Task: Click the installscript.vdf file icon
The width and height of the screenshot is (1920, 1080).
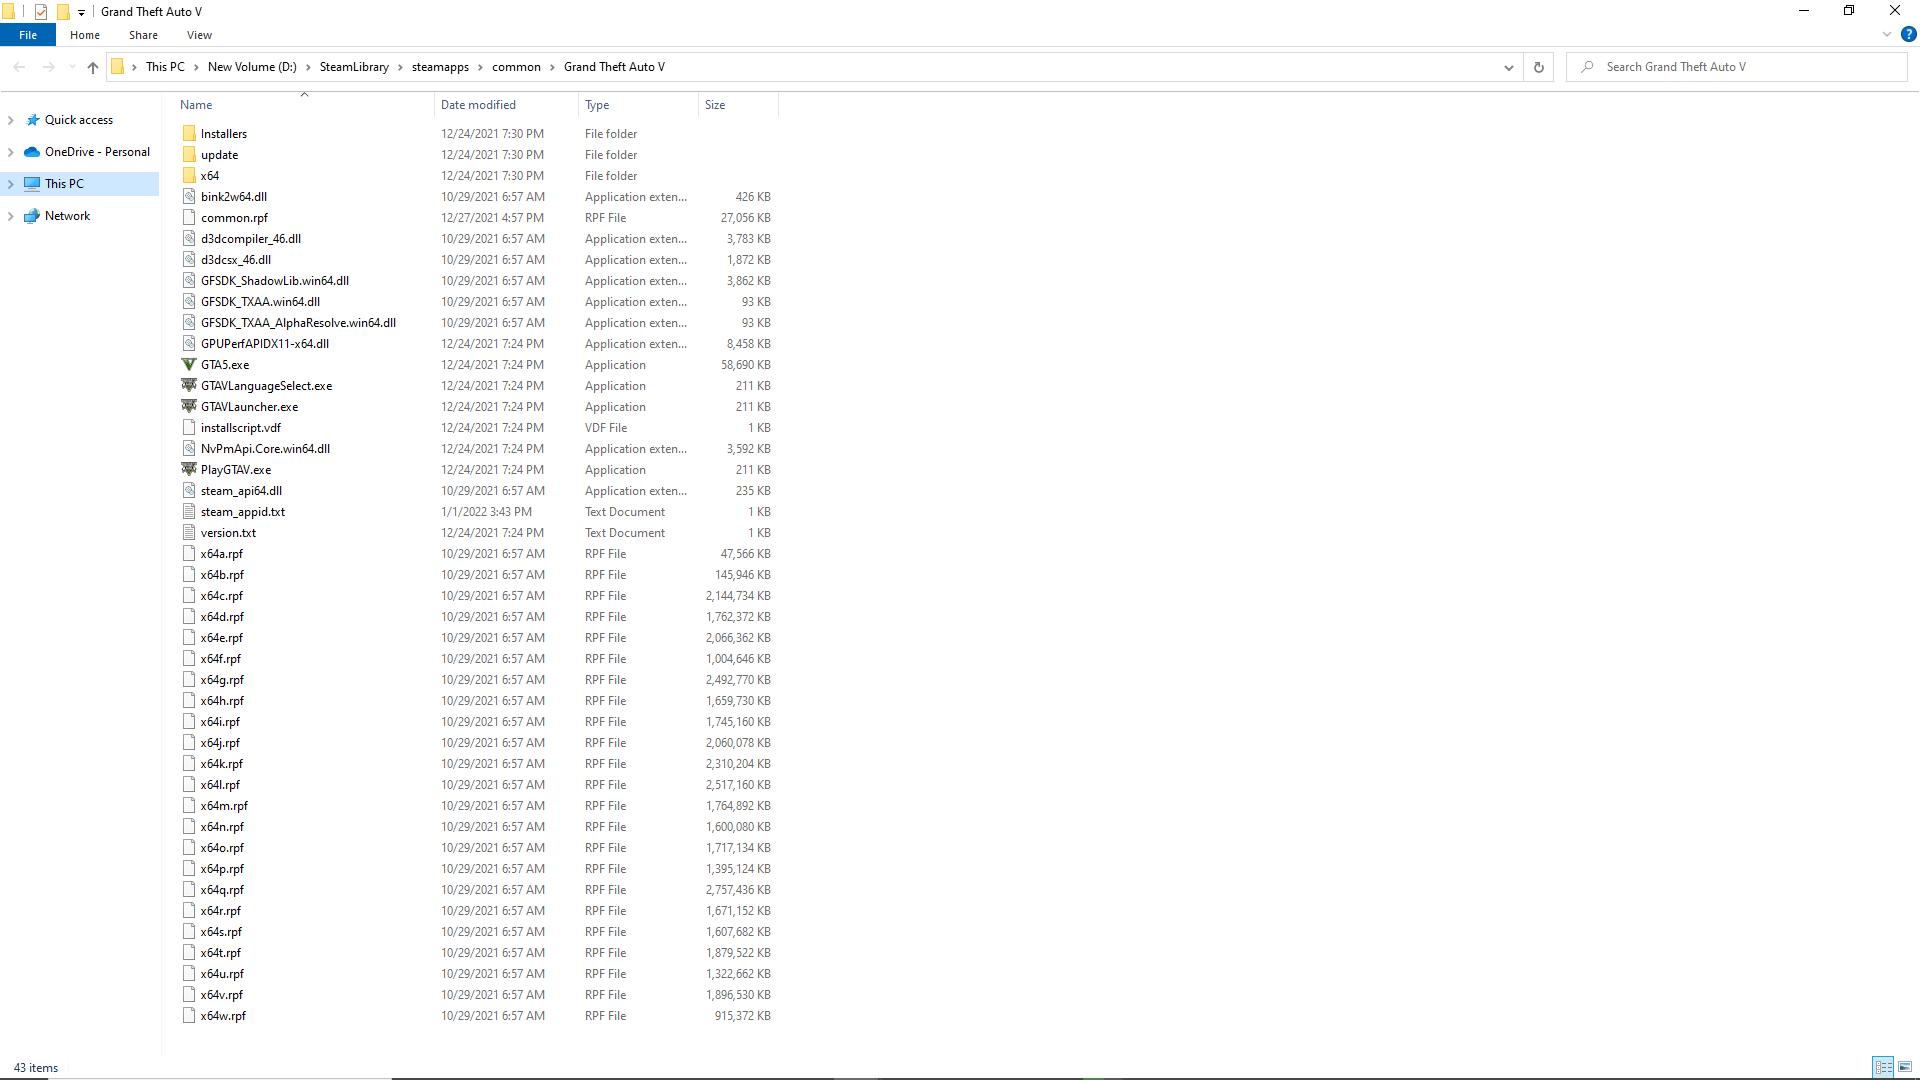Action: click(189, 428)
